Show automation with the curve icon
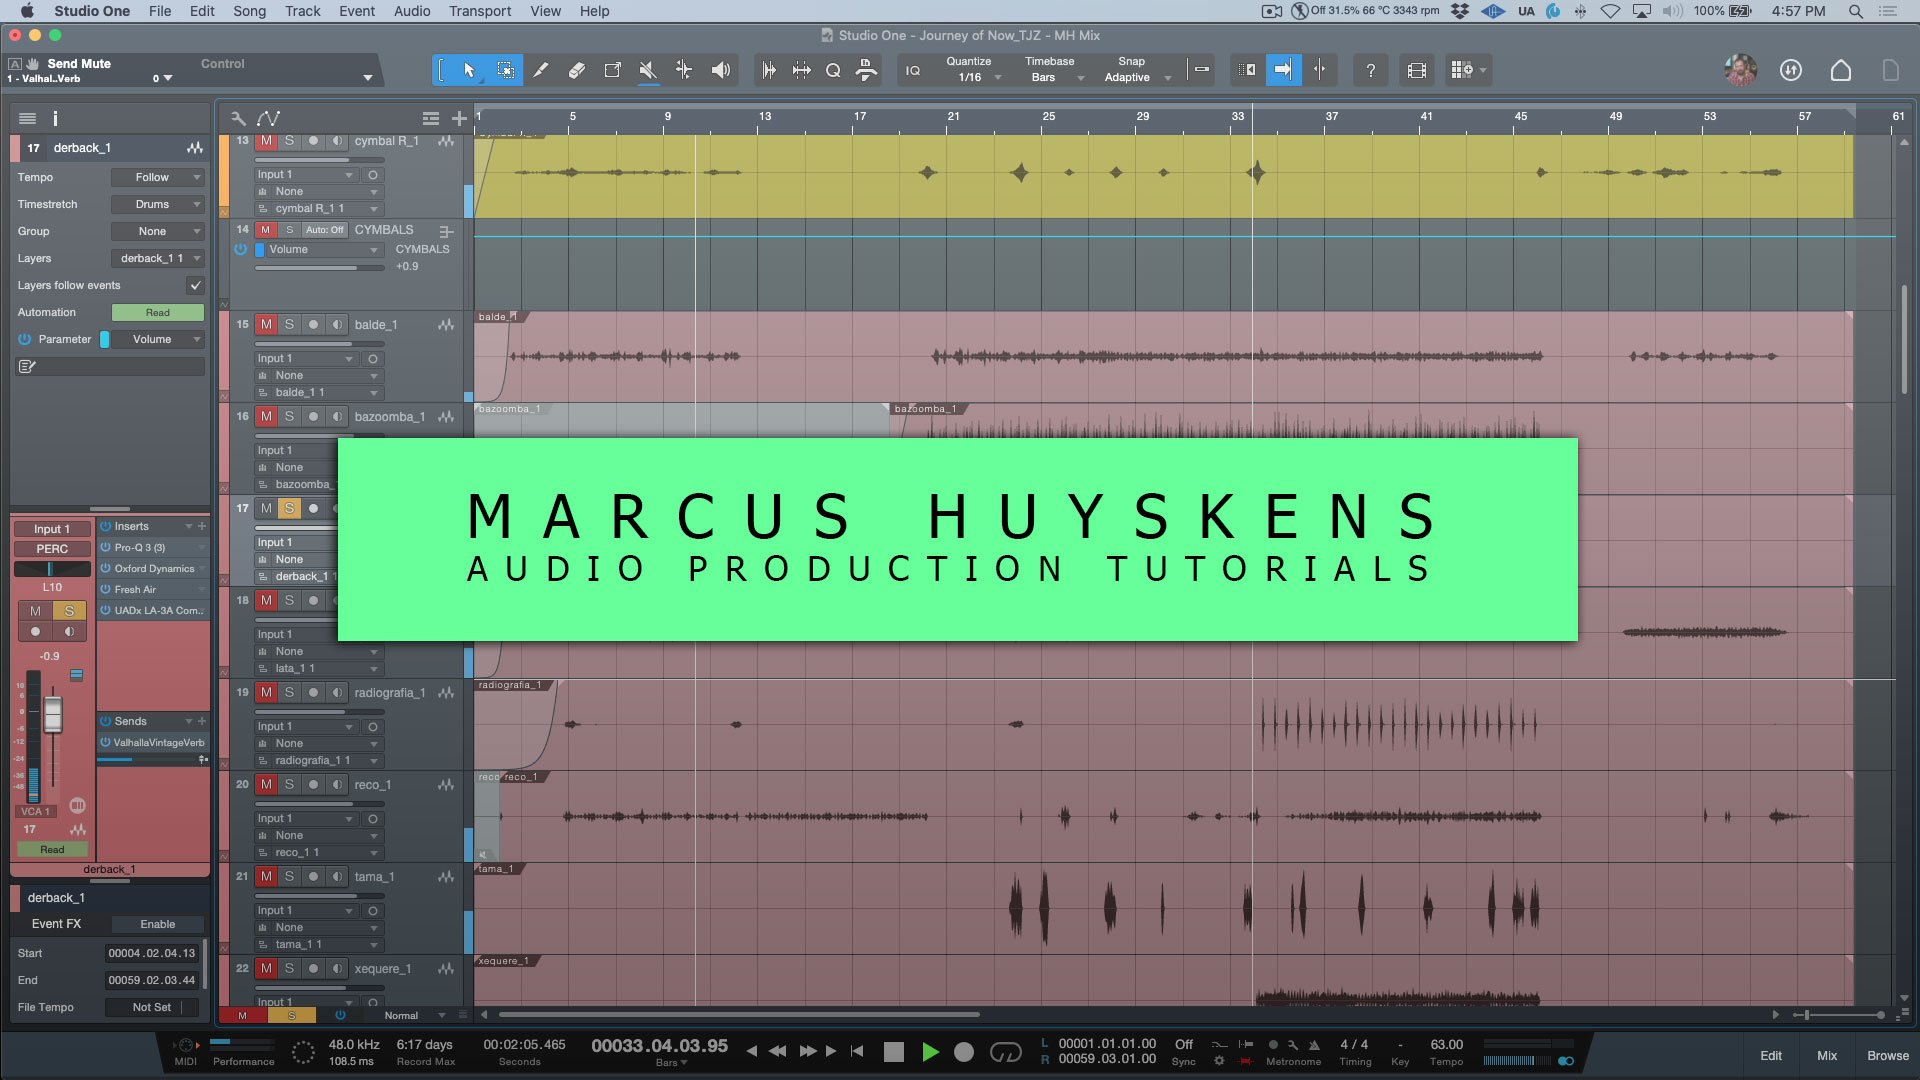 (268, 118)
